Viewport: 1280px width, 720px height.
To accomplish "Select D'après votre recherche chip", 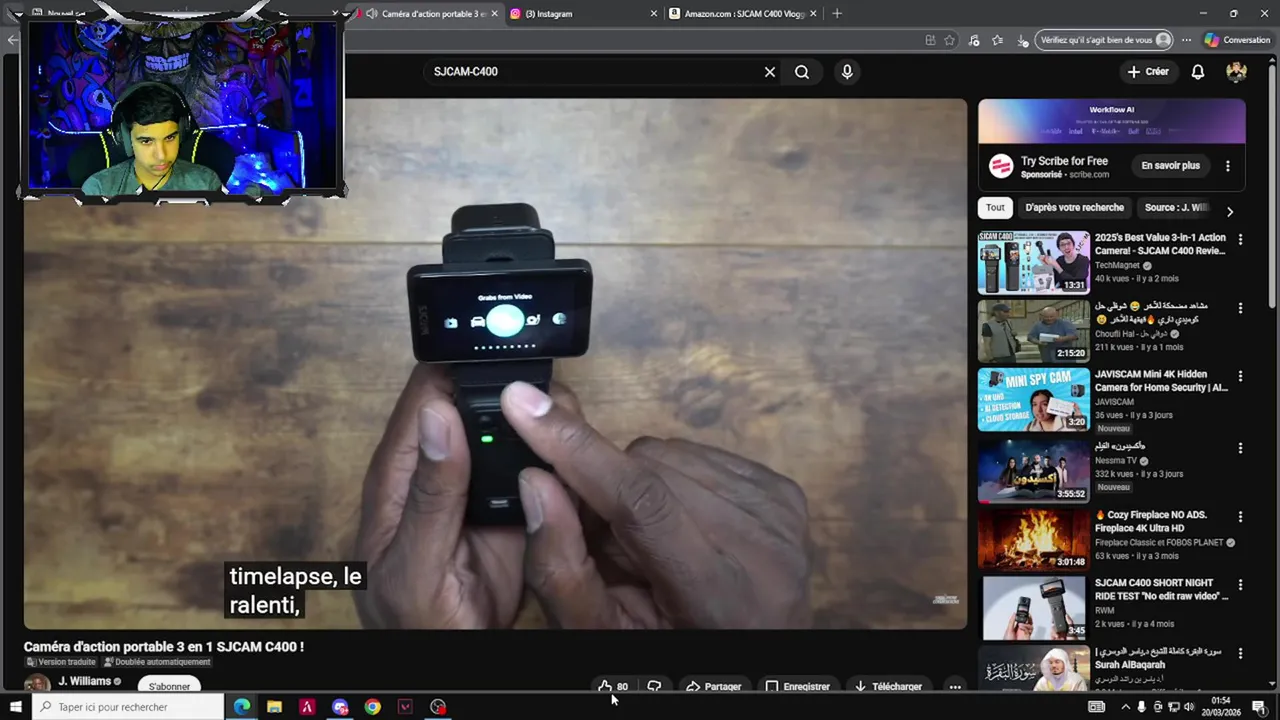I will click(x=1075, y=208).
